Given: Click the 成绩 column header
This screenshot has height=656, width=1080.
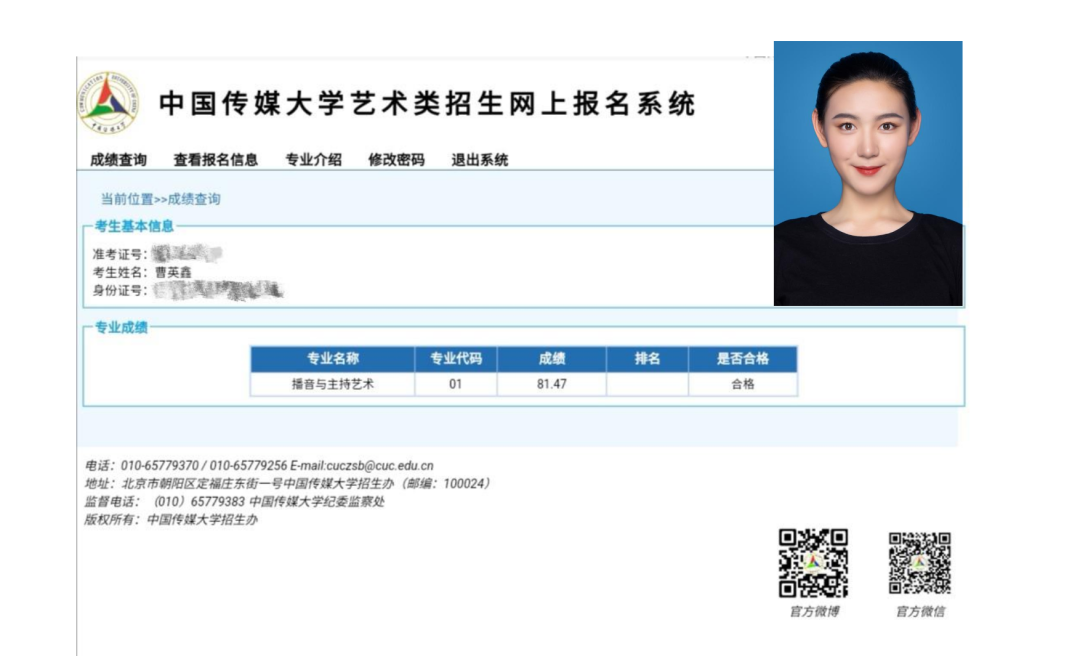Looking at the screenshot, I should (552, 358).
